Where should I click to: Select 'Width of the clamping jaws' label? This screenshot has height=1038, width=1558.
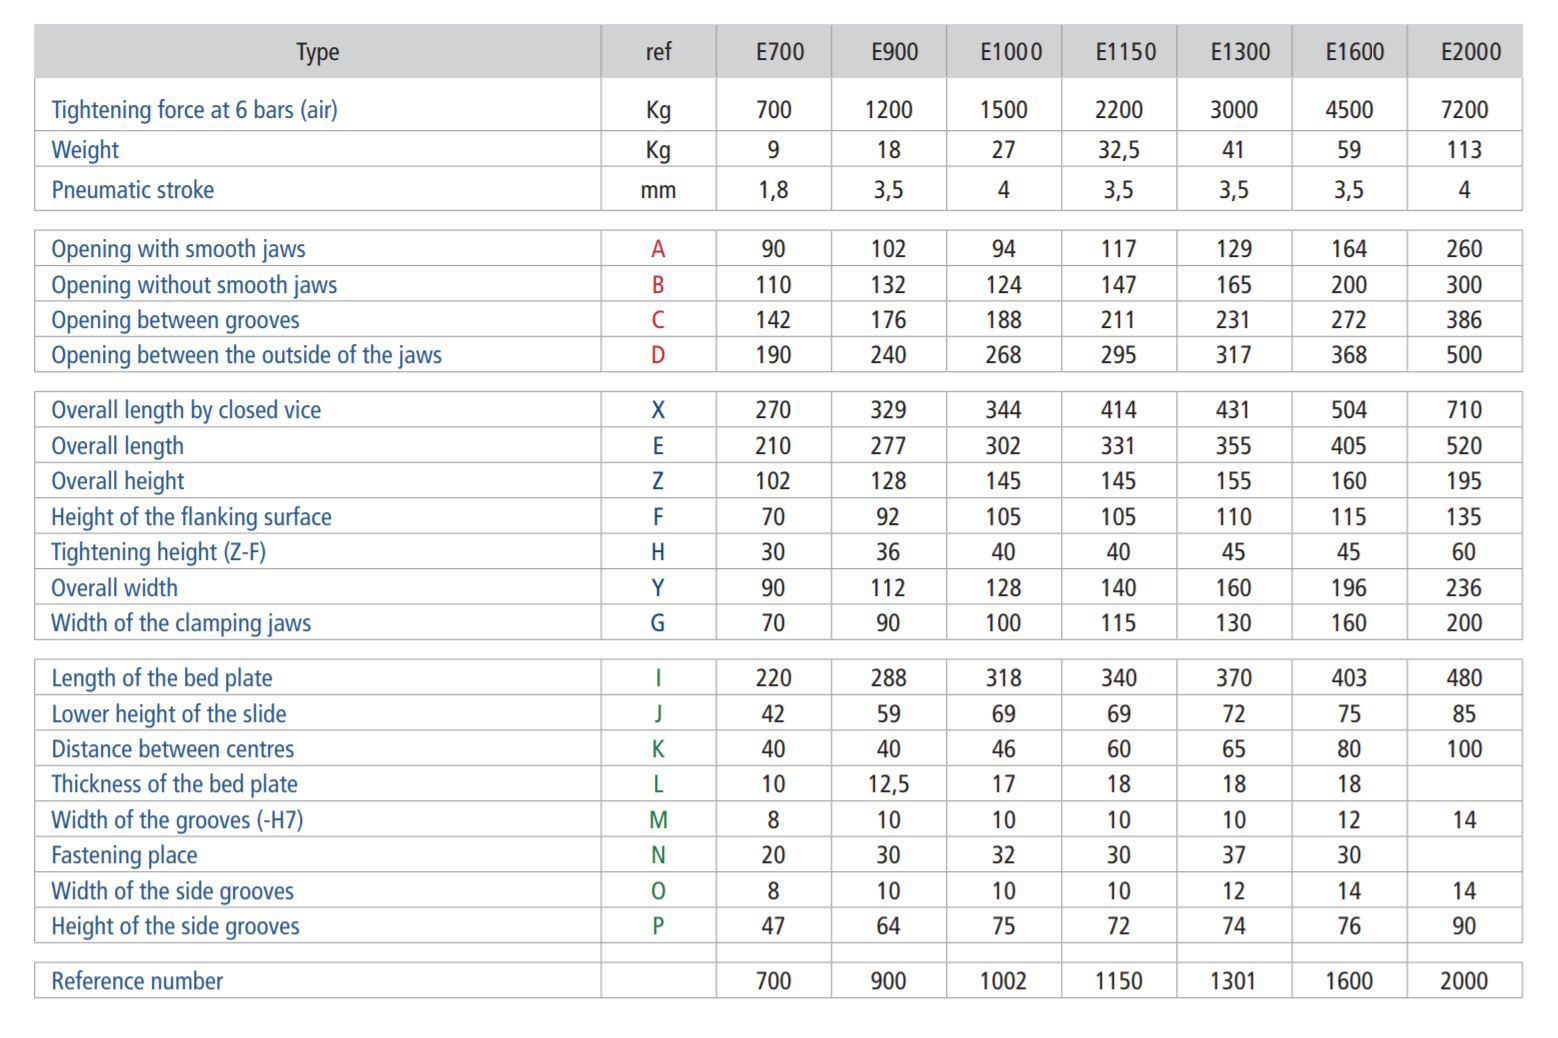click(181, 623)
